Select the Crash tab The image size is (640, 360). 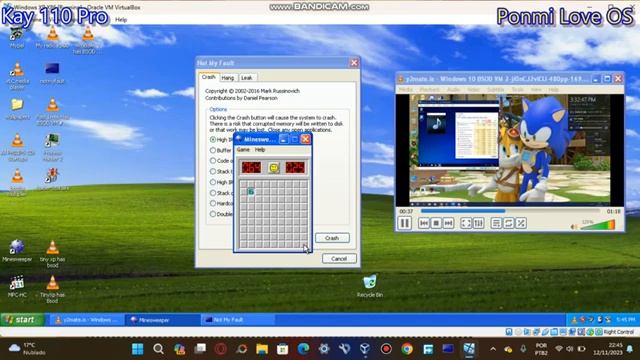(x=209, y=77)
